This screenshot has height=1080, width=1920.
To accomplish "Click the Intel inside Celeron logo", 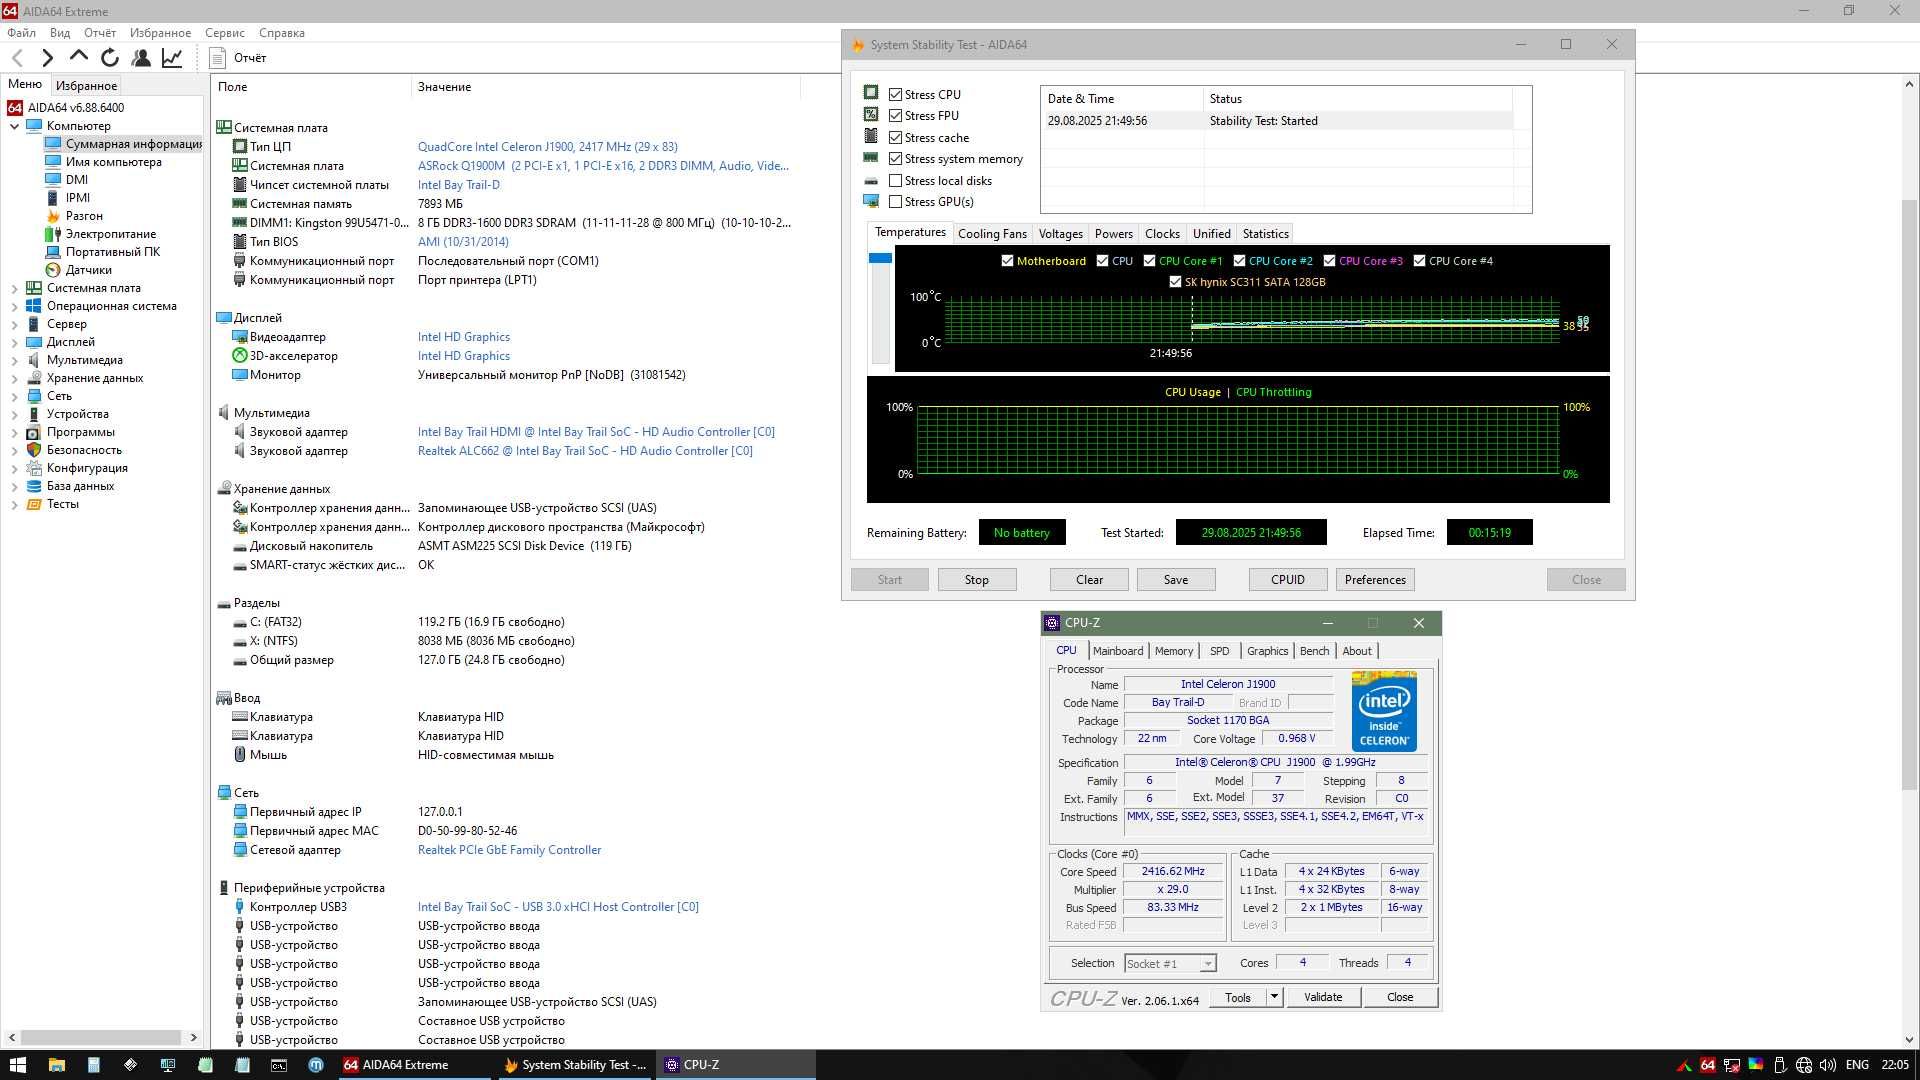I will (1384, 711).
